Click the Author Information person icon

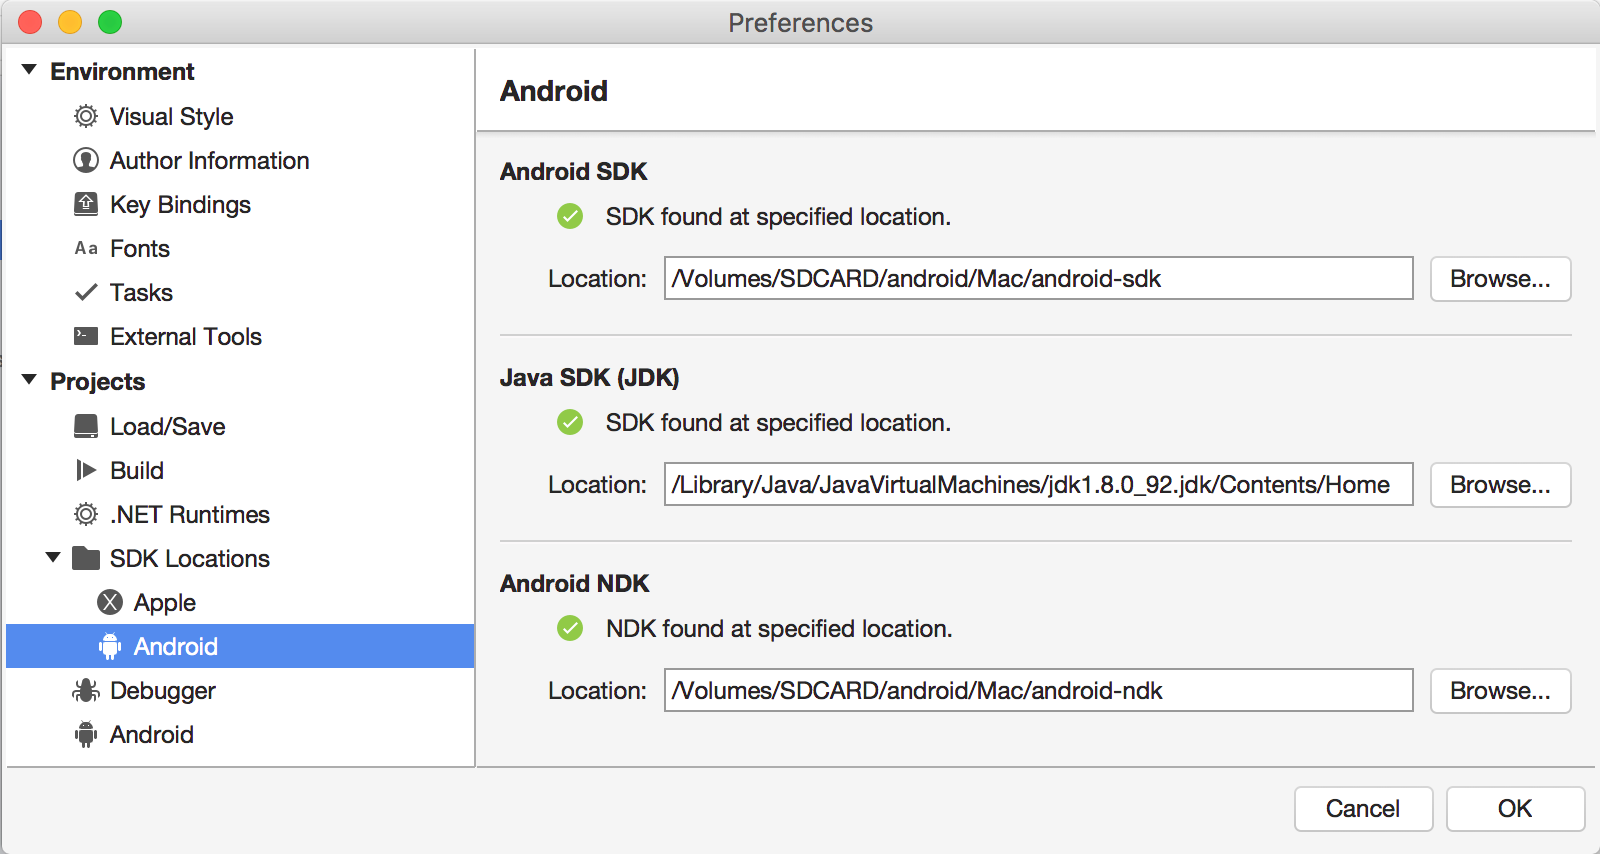[x=86, y=161]
